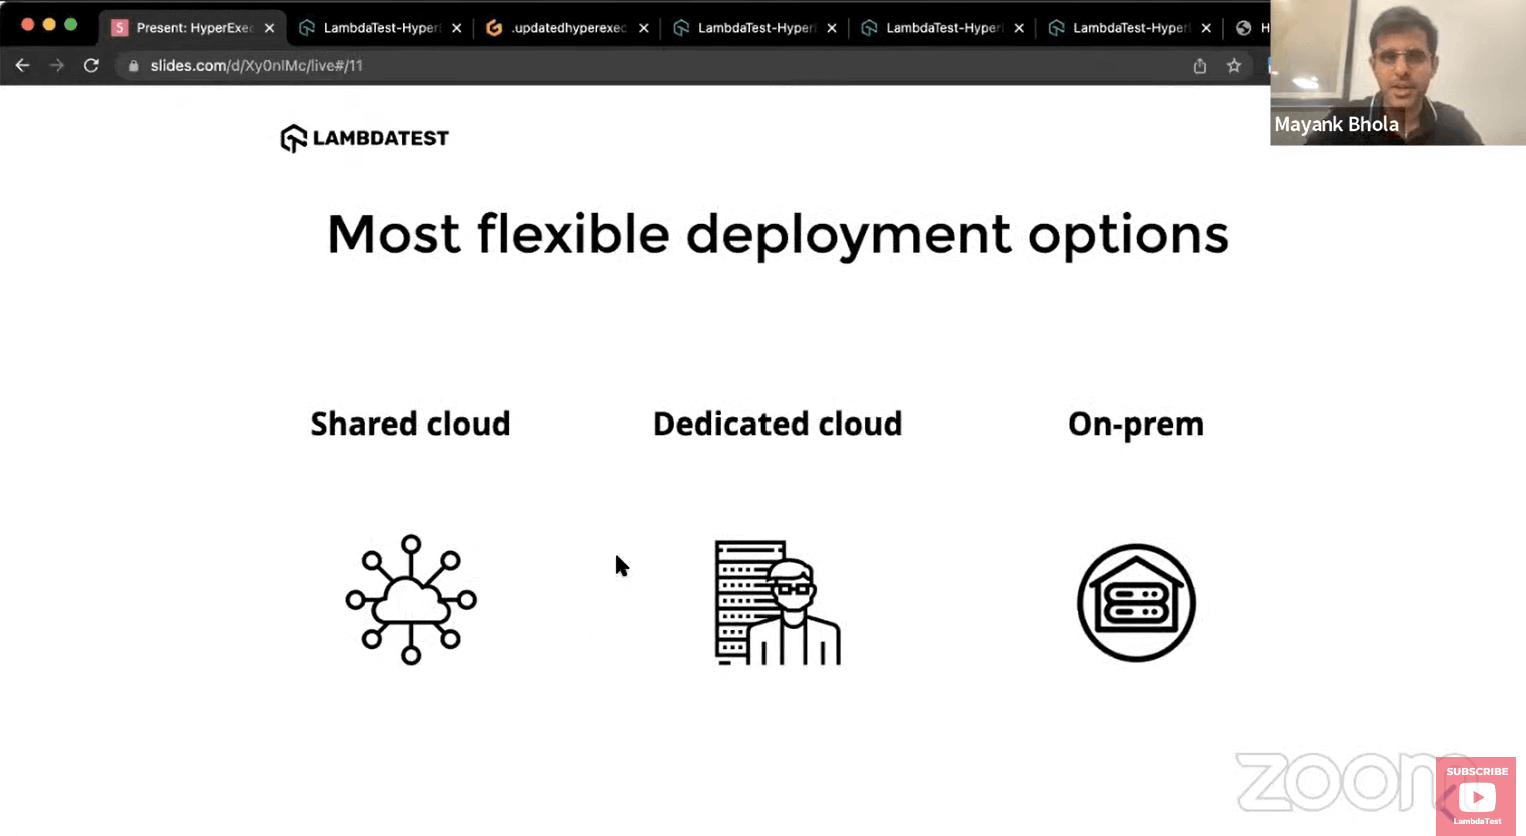Click the YouTube play icon in Subscribe badge
The image size is (1526, 836).
point(1477,796)
